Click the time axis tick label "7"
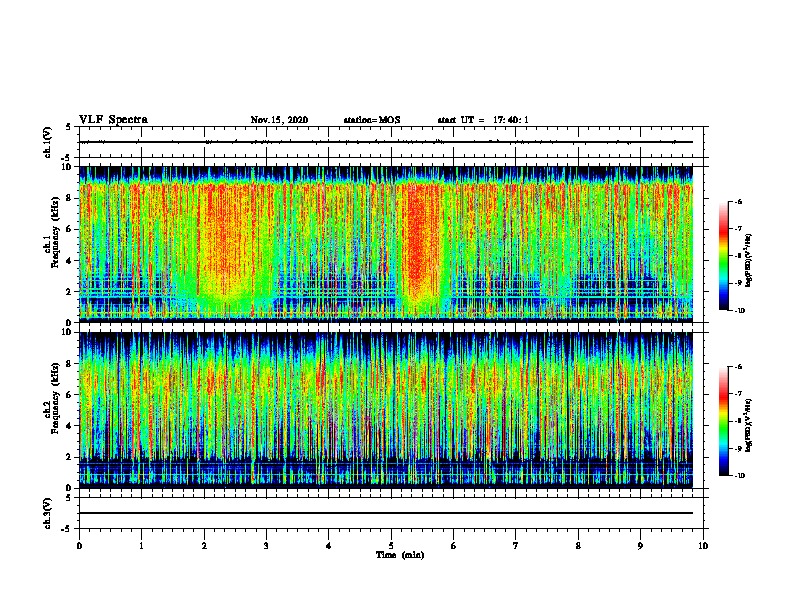The width and height of the screenshot is (792, 612). (x=516, y=546)
